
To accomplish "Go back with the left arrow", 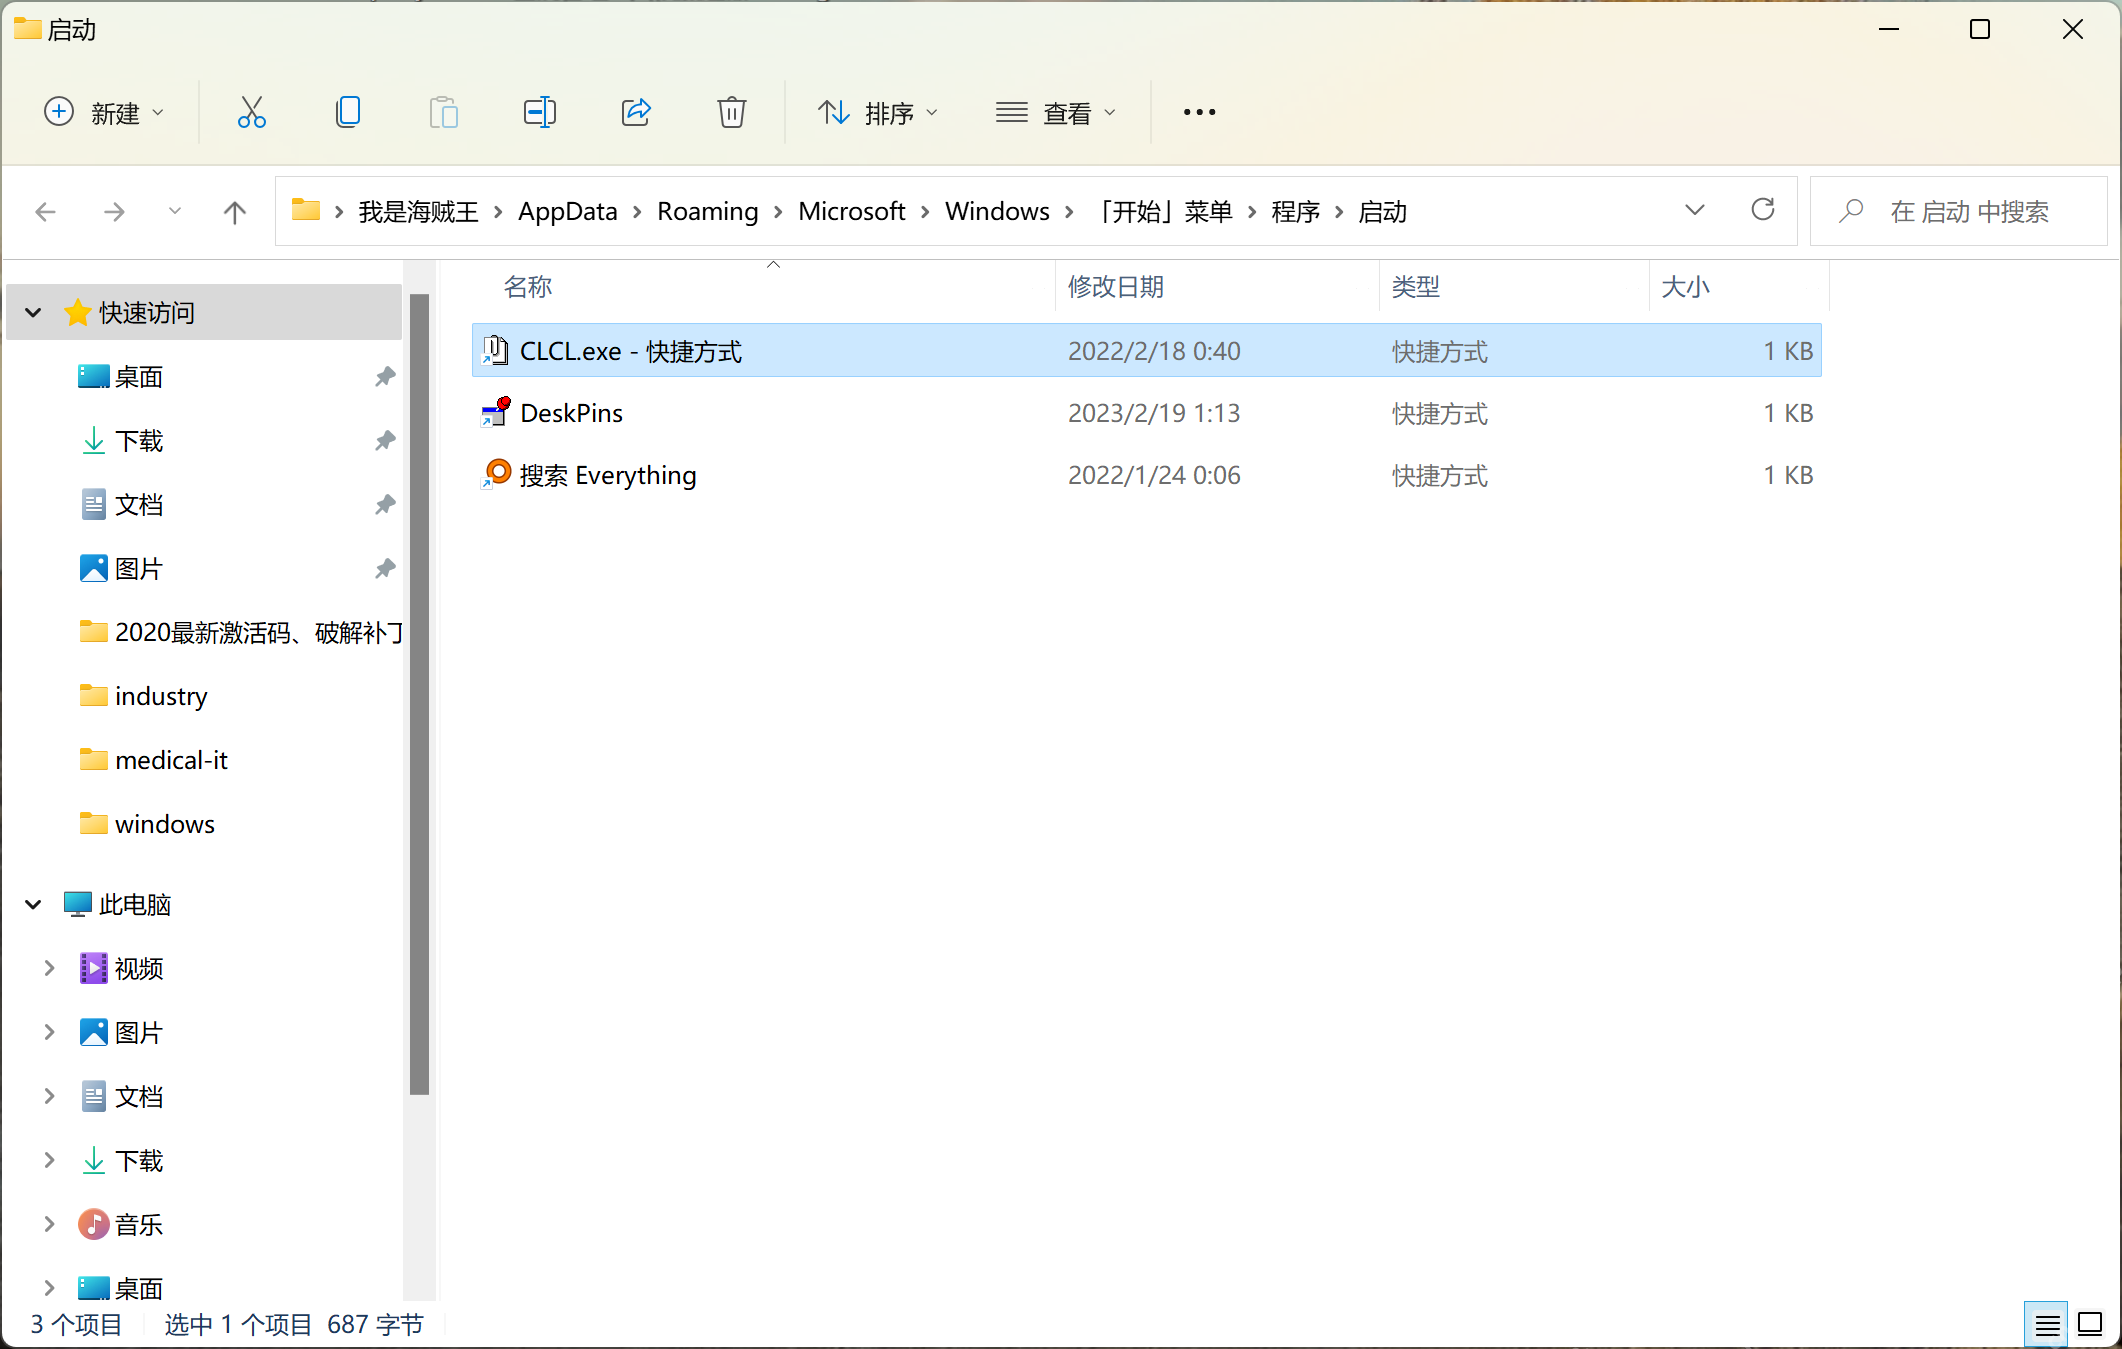I will click(45, 212).
